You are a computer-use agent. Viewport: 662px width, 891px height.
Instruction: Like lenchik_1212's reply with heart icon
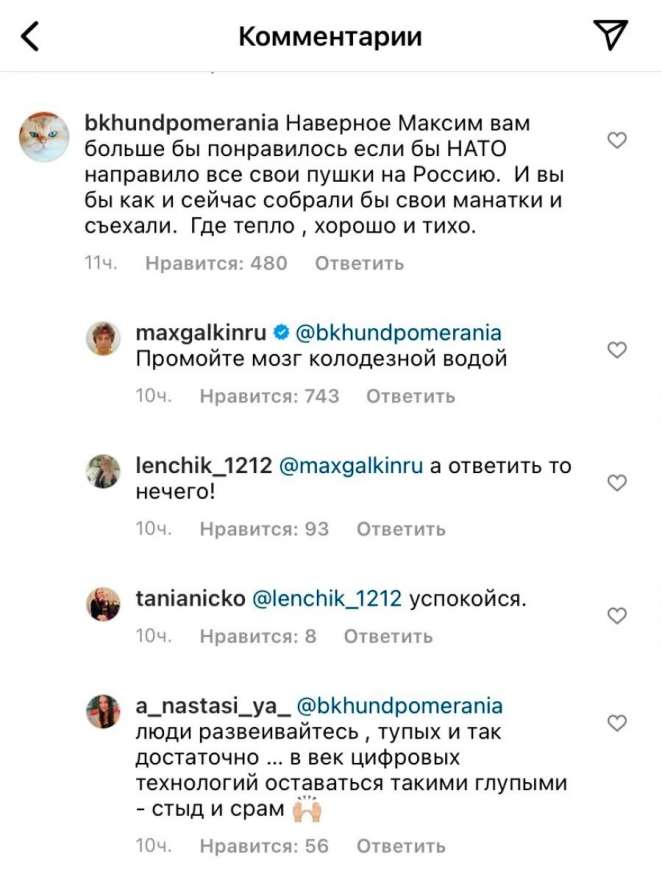click(617, 482)
